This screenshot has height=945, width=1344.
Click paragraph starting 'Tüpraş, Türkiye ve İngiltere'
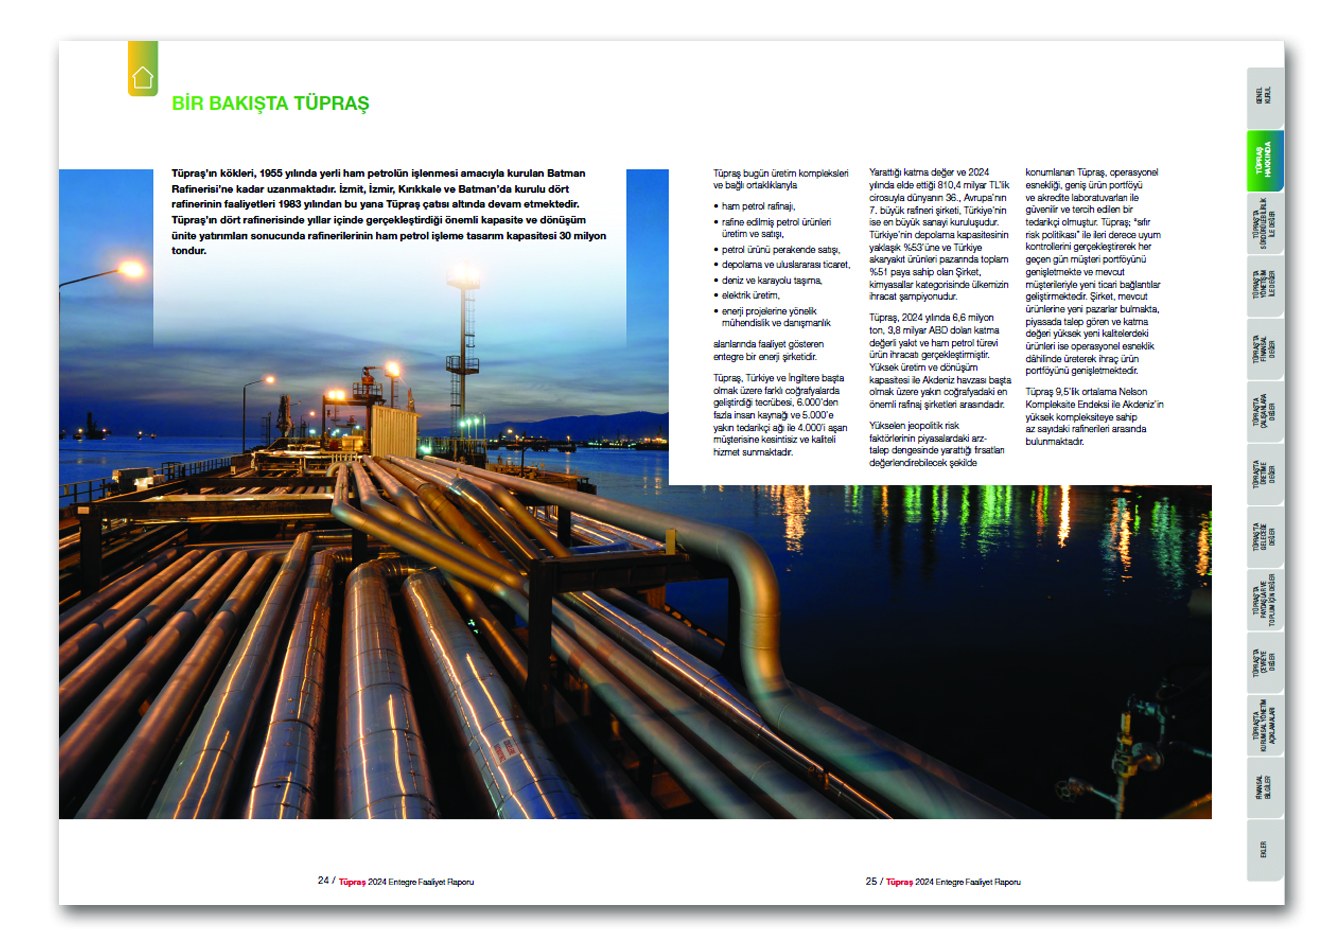click(780, 415)
